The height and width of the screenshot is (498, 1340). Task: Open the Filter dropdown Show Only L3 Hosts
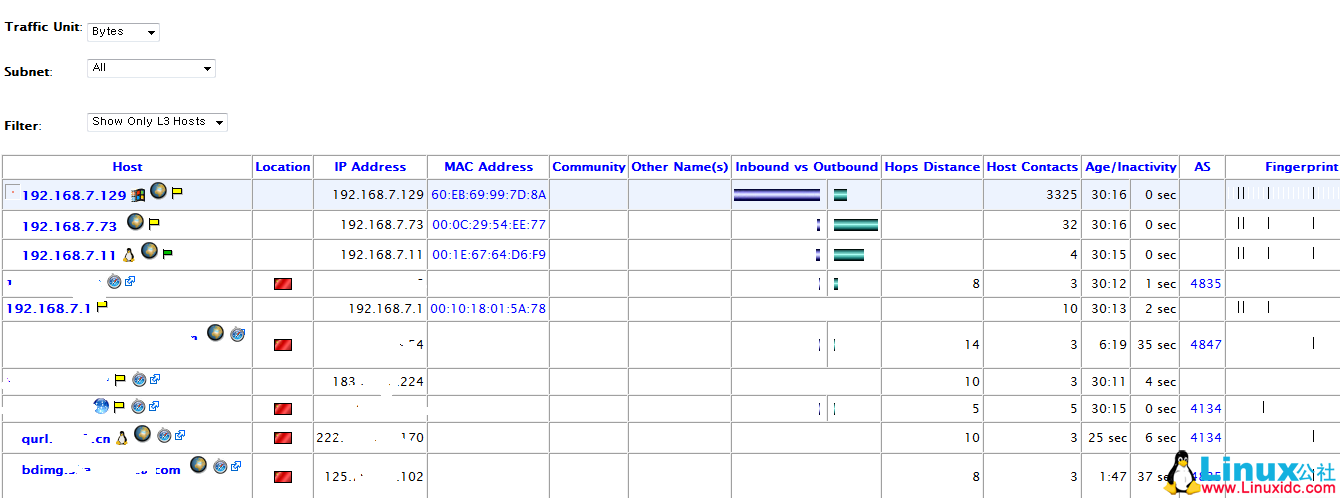(158, 122)
